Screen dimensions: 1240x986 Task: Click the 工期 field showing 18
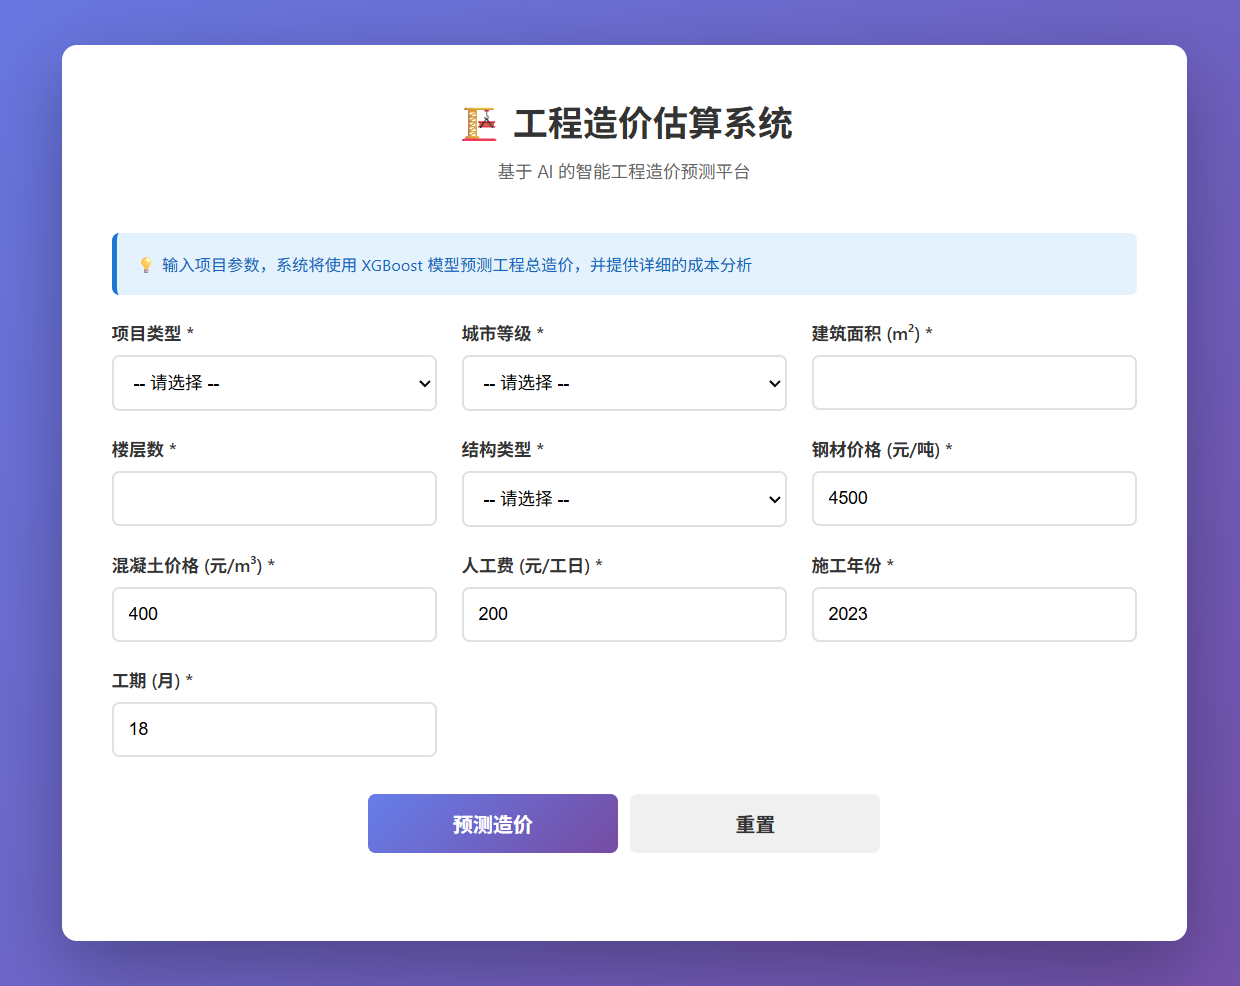click(274, 729)
